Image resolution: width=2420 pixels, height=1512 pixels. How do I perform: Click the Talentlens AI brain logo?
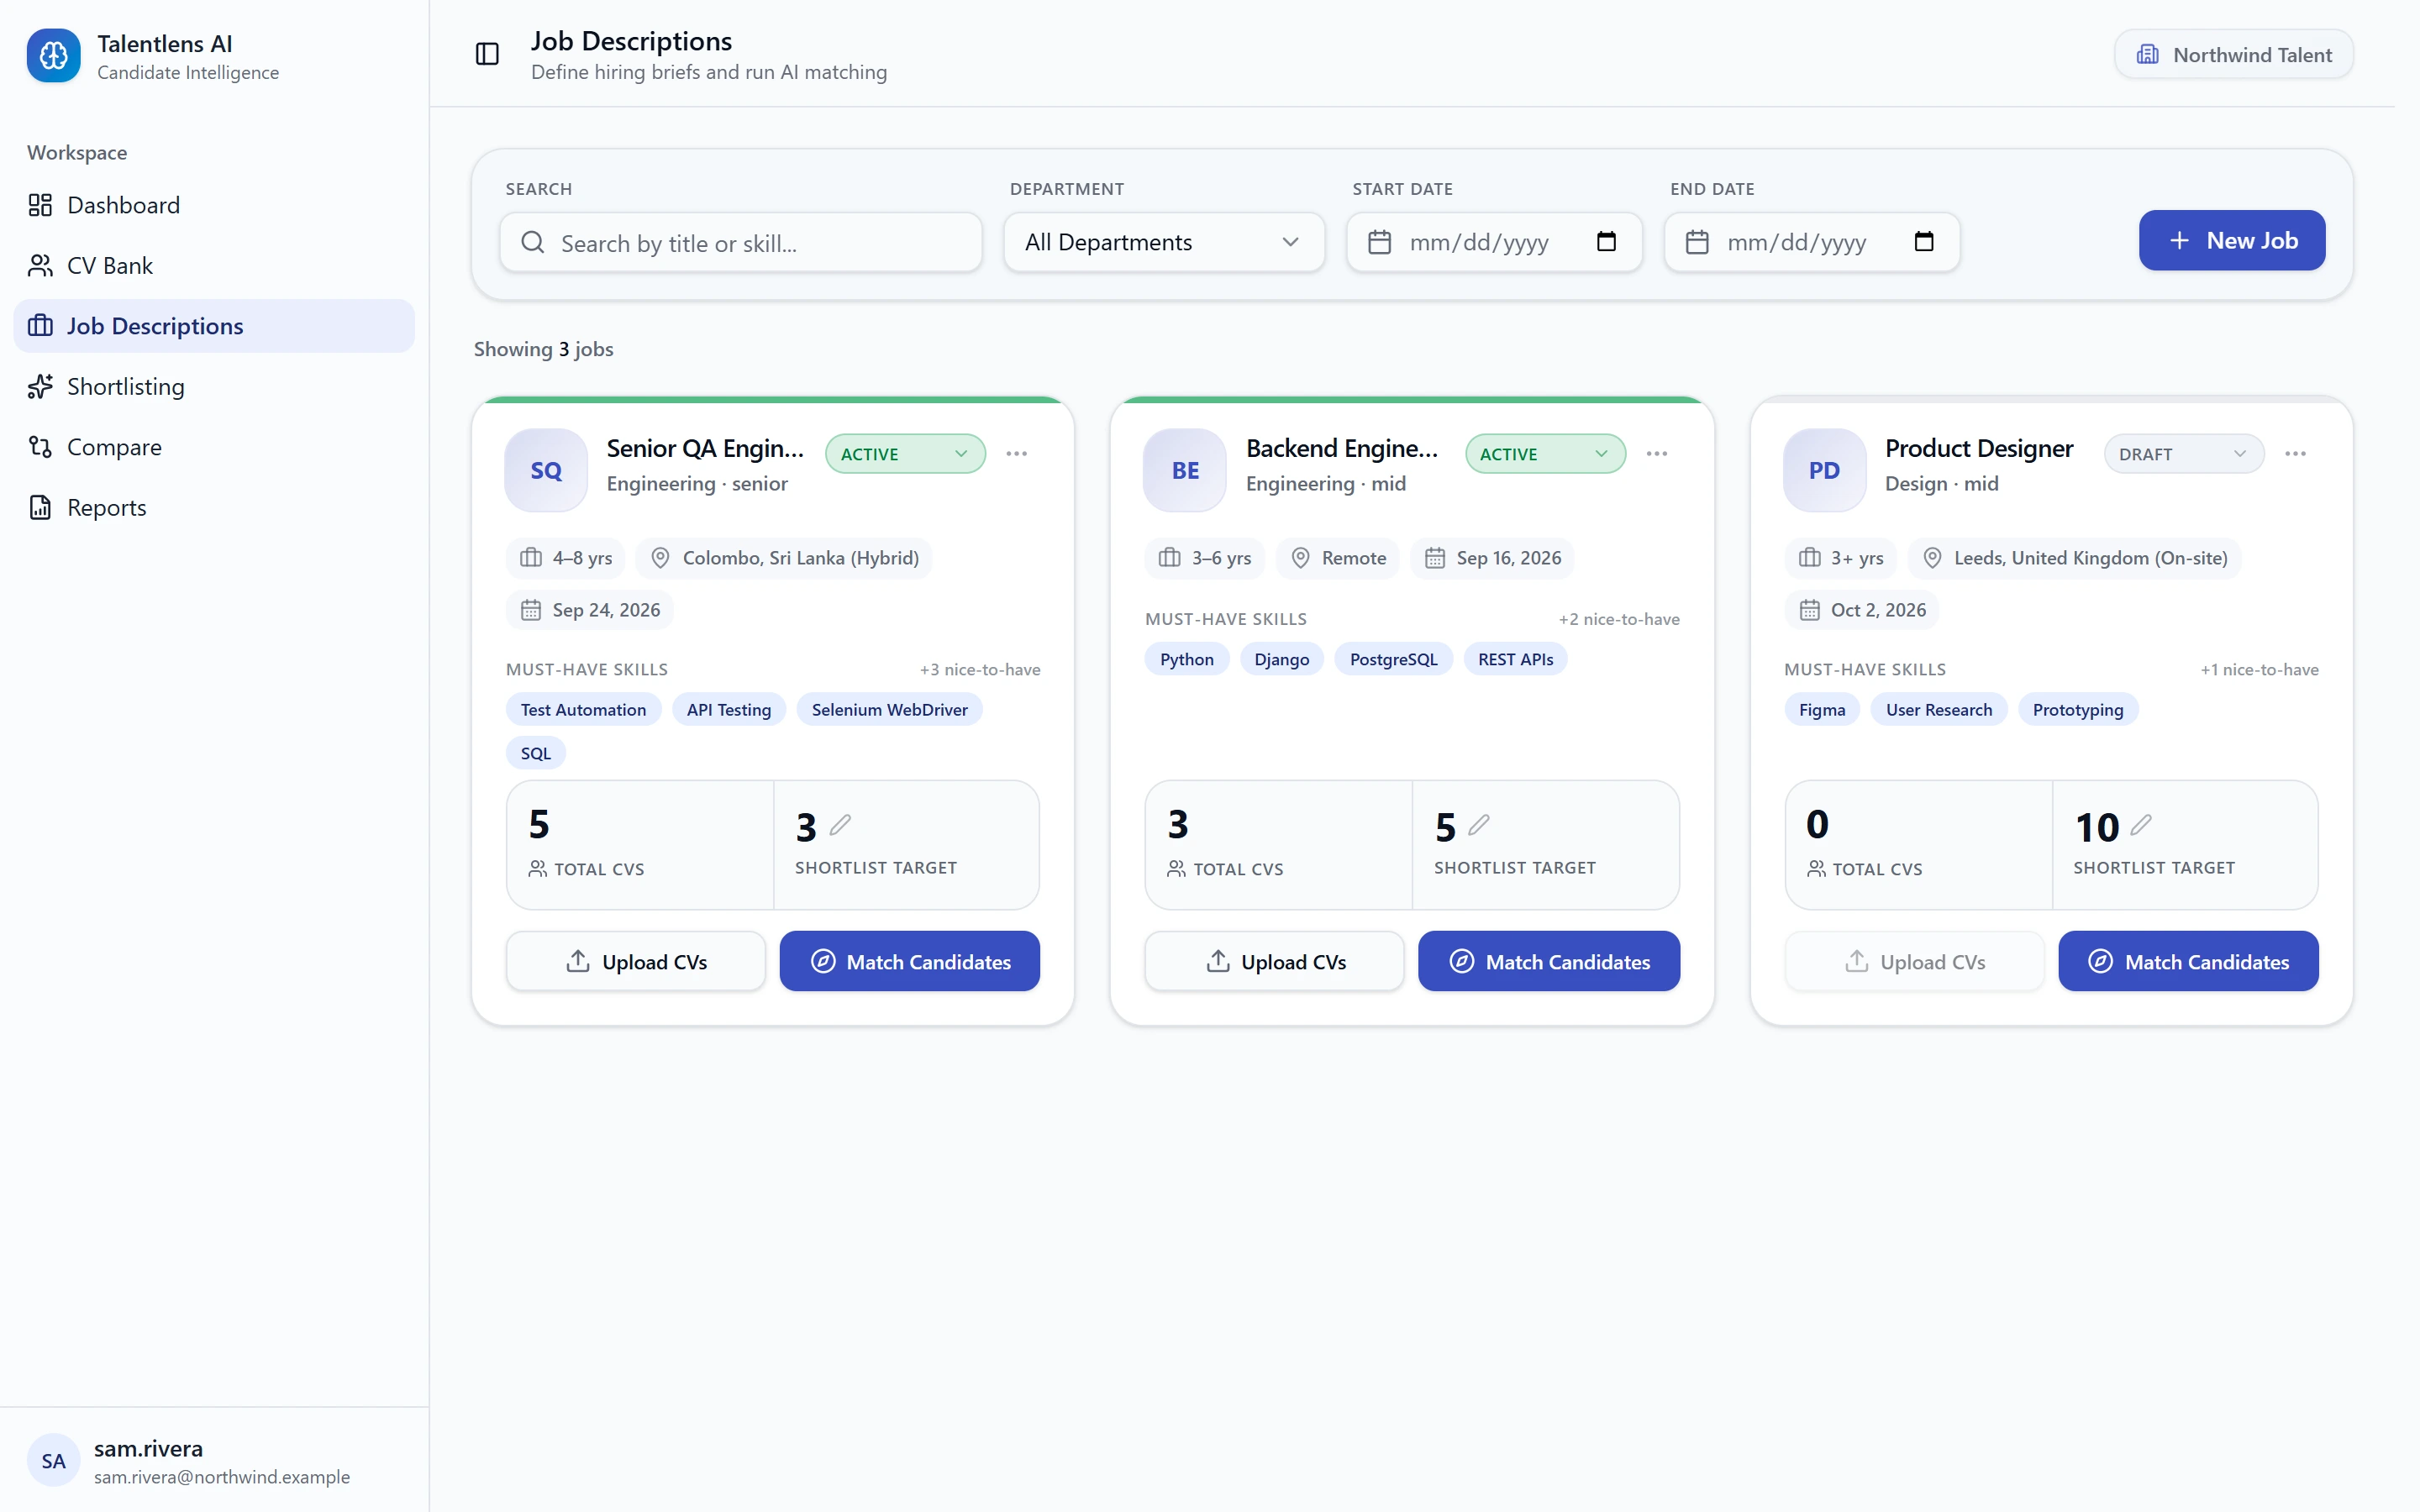tap(54, 55)
